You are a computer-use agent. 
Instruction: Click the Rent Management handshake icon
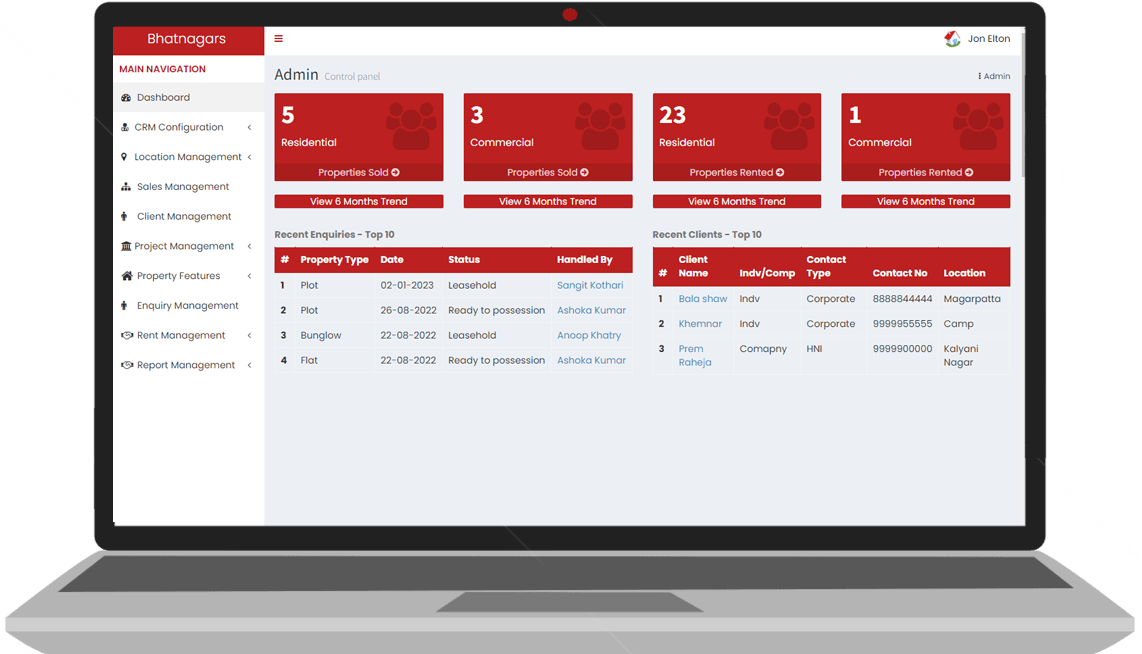[126, 336]
